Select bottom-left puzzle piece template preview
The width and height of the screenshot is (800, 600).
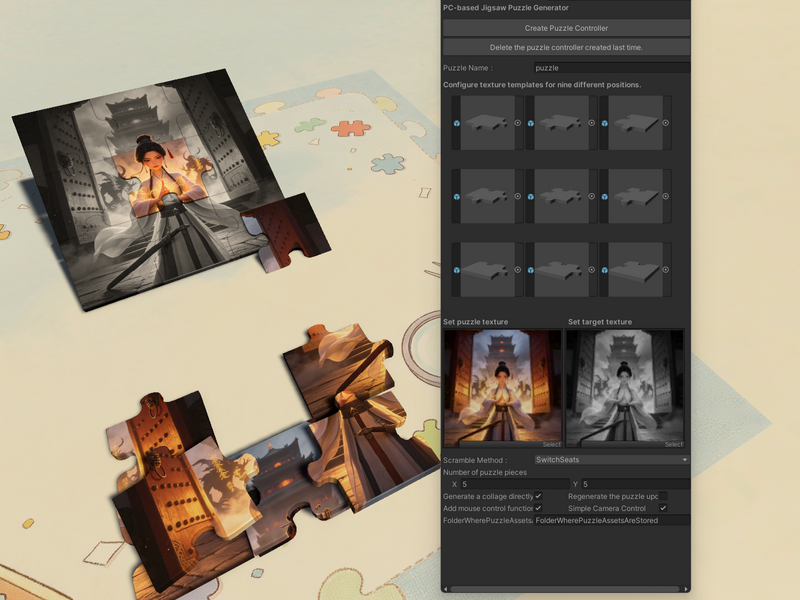point(487,270)
